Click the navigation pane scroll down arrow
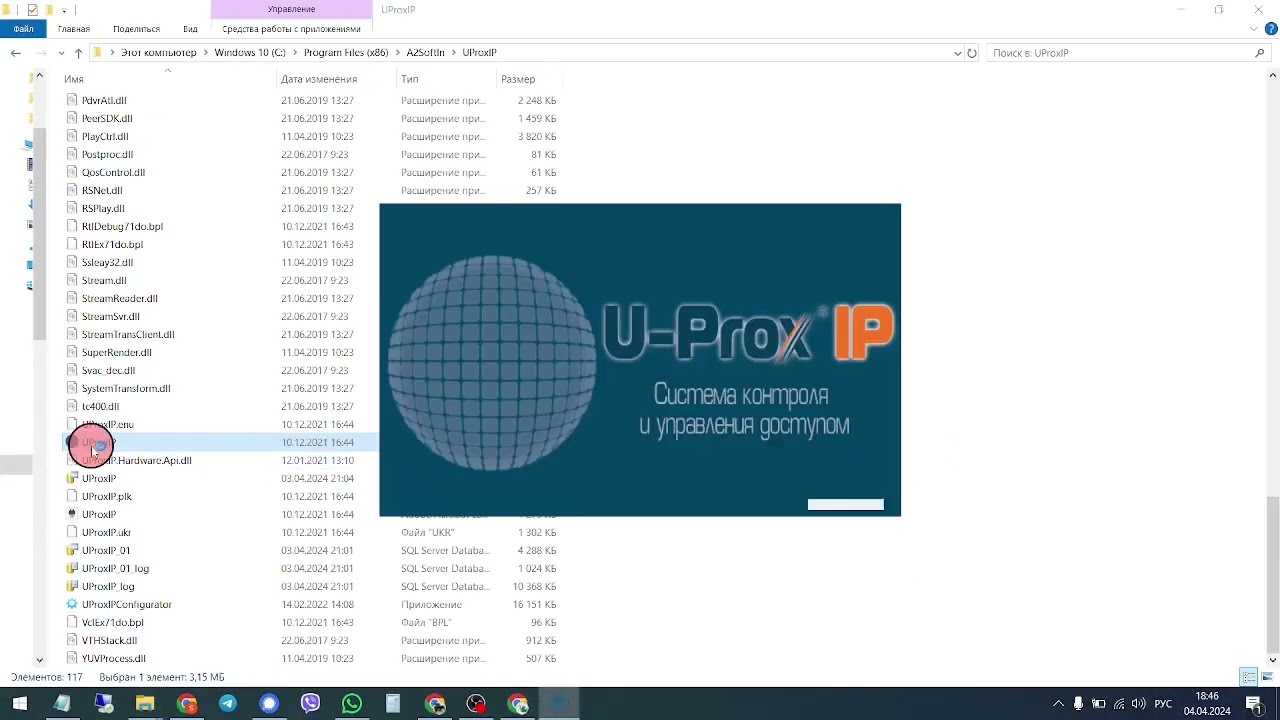Viewport: 1280px width, 720px height. click(x=39, y=660)
